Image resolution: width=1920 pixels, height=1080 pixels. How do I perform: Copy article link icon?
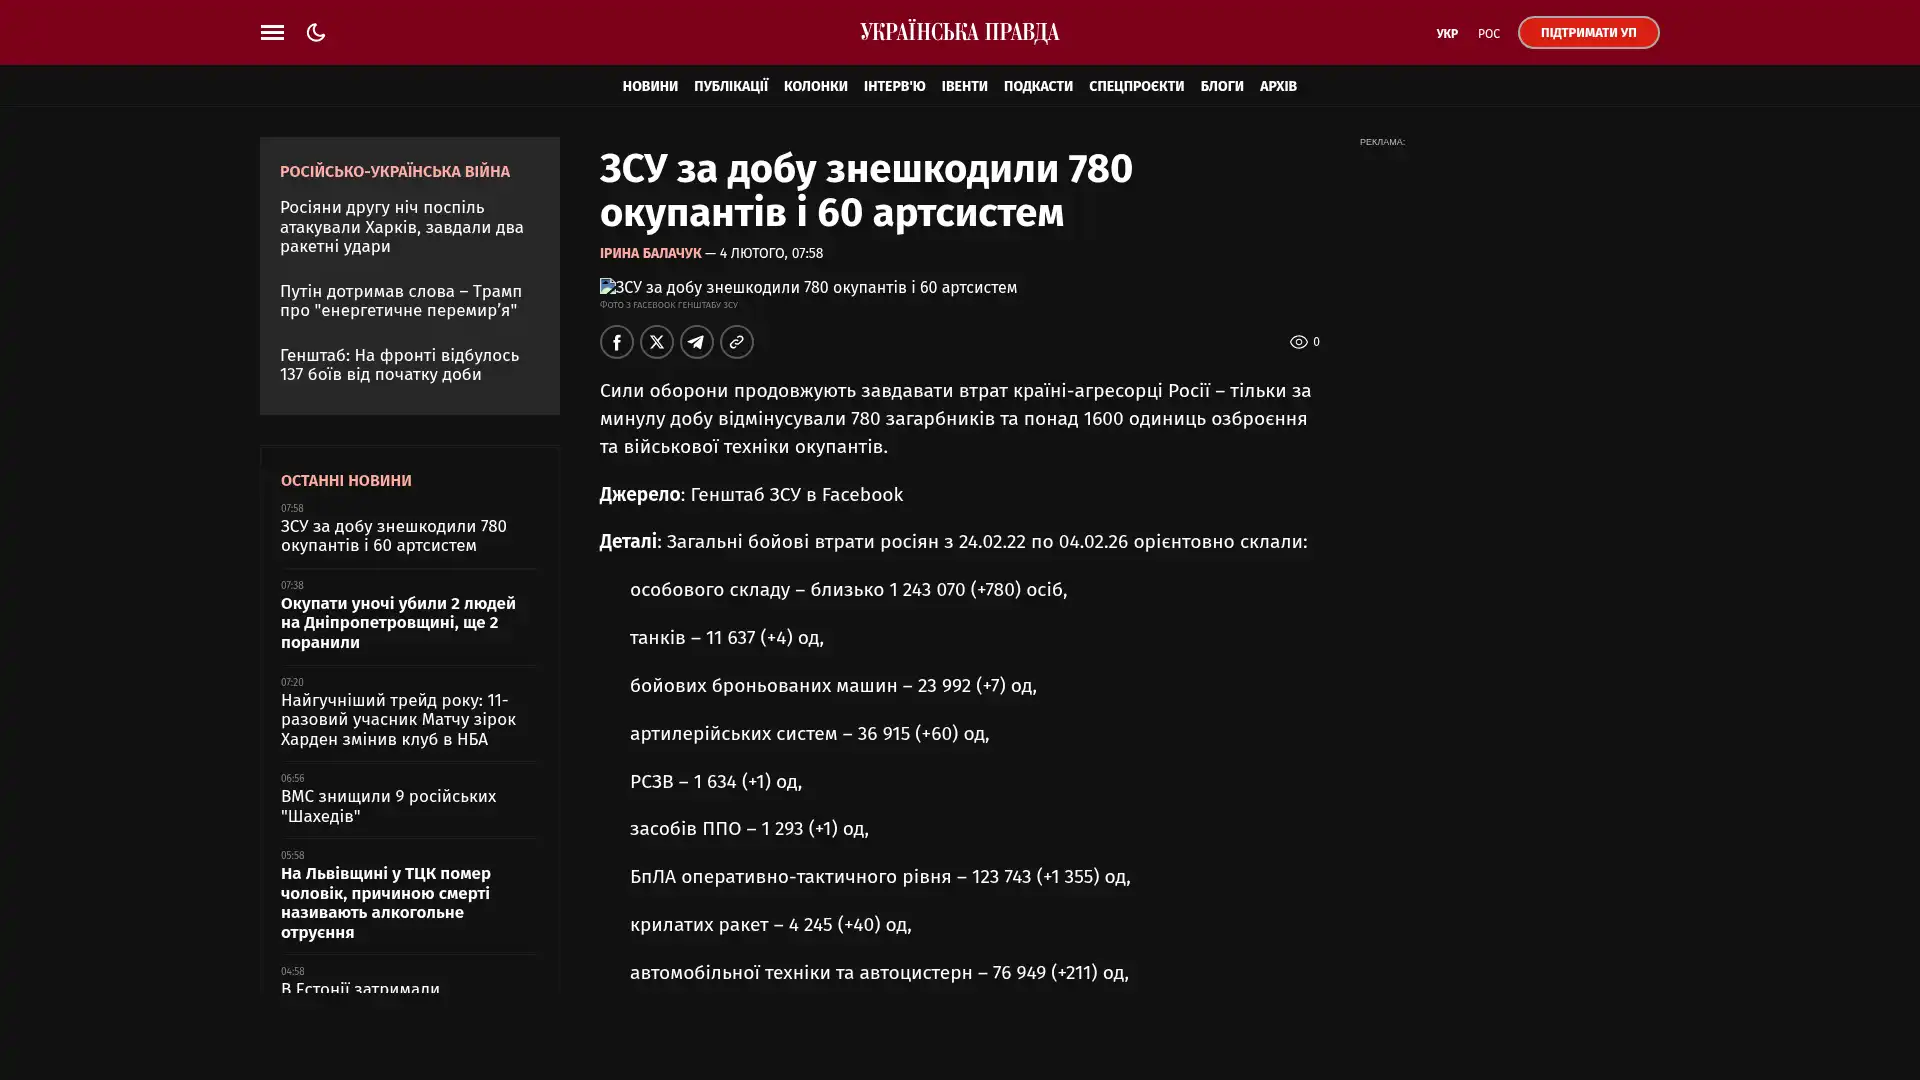click(x=736, y=342)
